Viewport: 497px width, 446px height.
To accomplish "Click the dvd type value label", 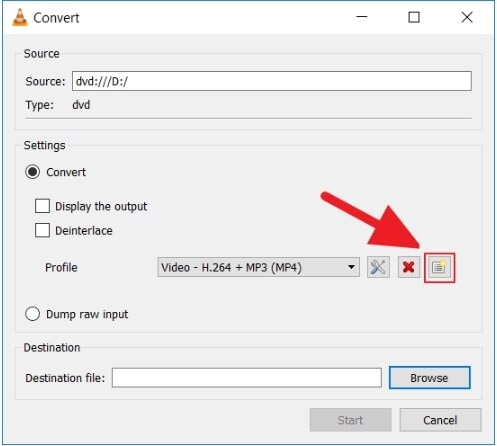I will click(81, 105).
